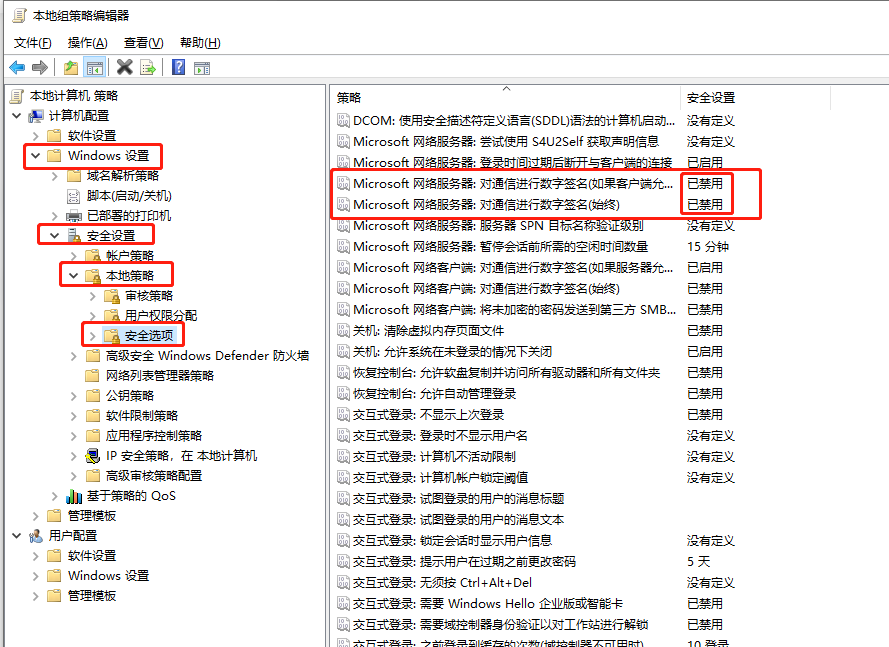Click the Delete (X) toolbar icon
This screenshot has height=647, width=889.
(124, 67)
